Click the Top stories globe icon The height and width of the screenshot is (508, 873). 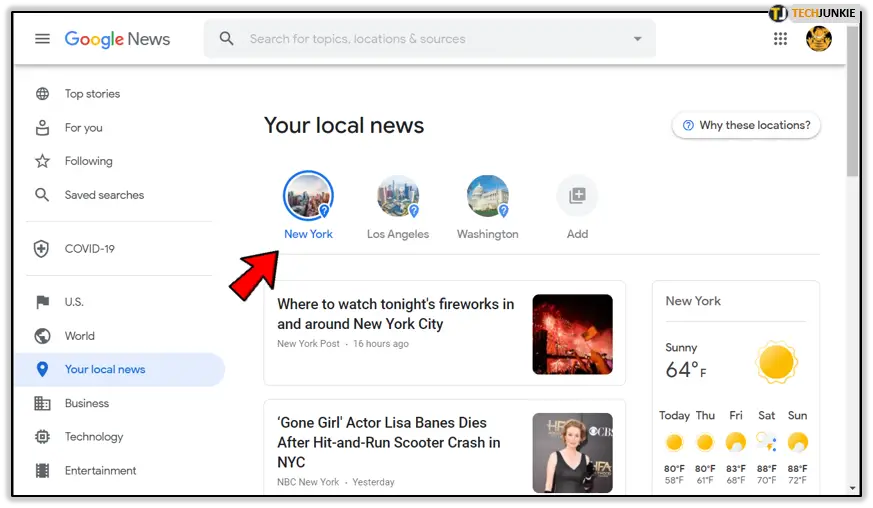click(x=42, y=94)
